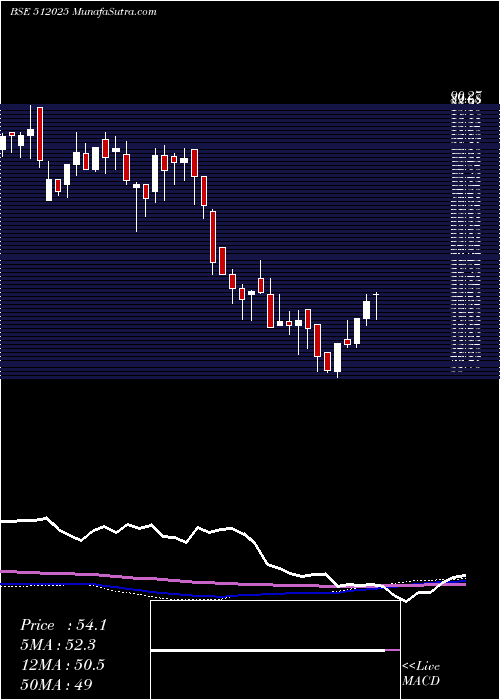Click the 'Price : 54.1' value text
Screen dimensions: 500x700
63,625
